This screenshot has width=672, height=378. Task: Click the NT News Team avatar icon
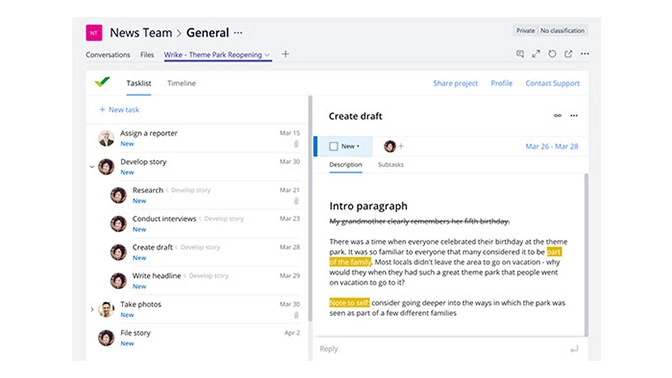94,33
